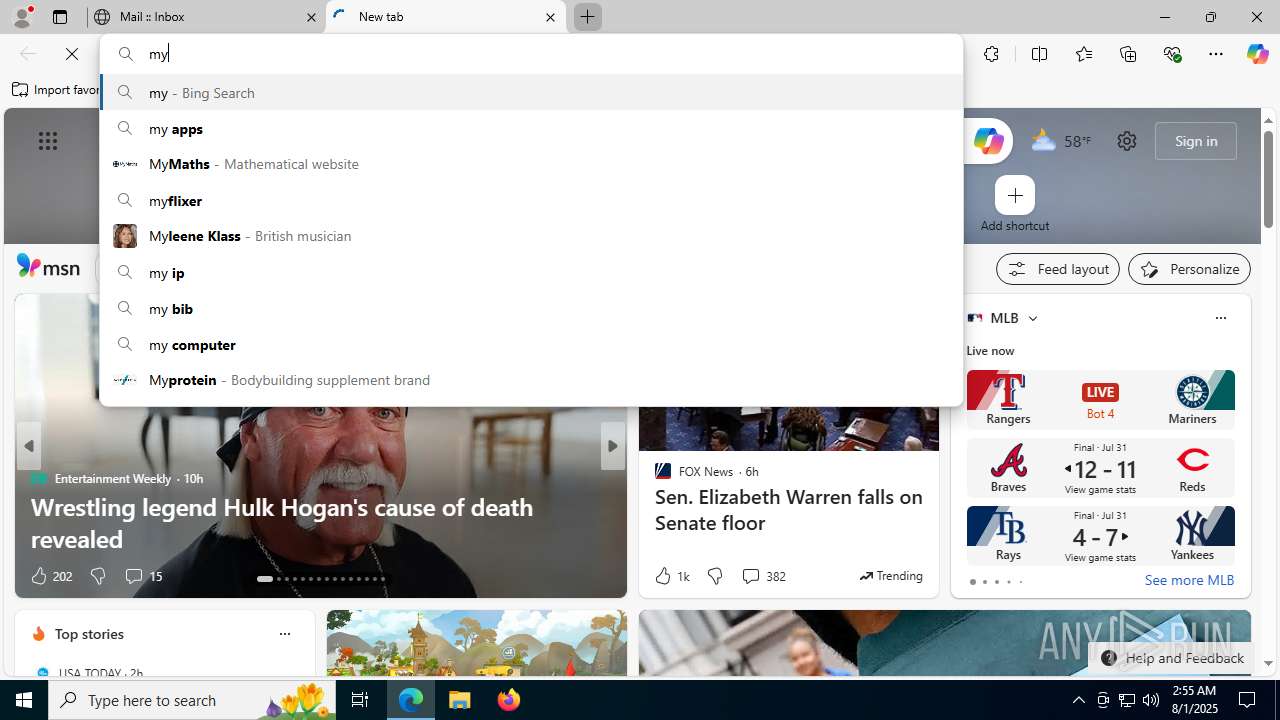The width and height of the screenshot is (1280, 720).
Task: Click the address bar containing 'my'
Action: click(x=531, y=54)
